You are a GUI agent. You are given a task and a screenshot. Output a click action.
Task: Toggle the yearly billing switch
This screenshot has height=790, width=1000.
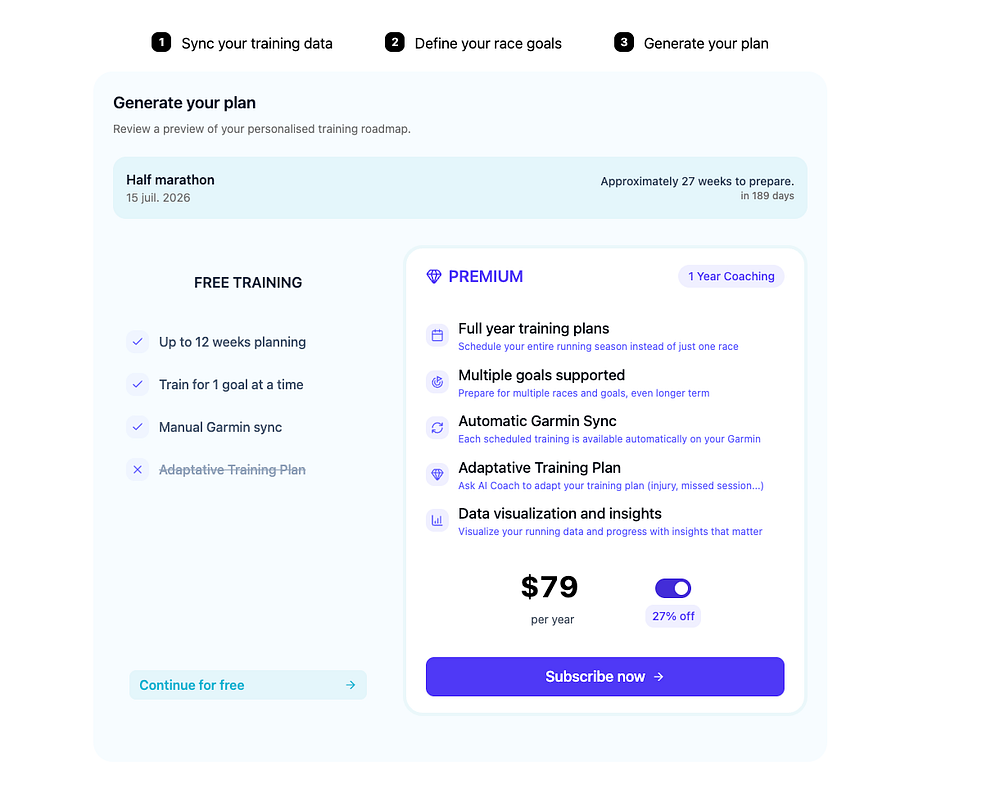(673, 588)
